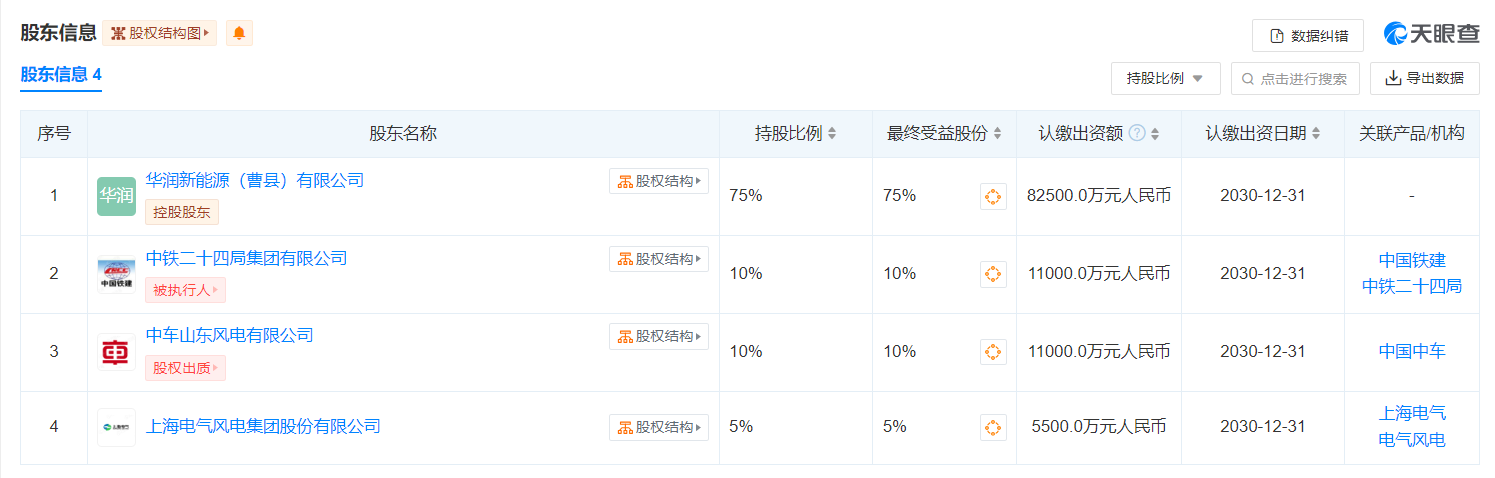Expand 股权结构 for 中铁二十四局集团有限公司

659,259
